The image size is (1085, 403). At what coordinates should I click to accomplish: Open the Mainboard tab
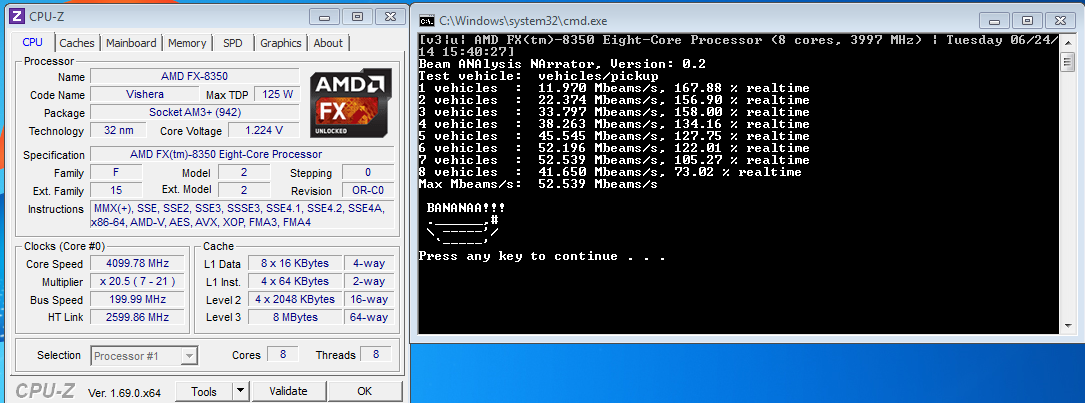(131, 43)
